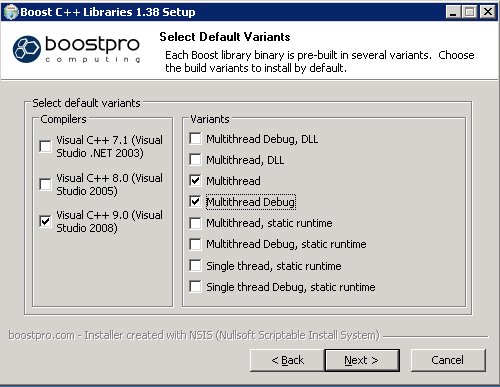500x387 pixels.
Task: Enable Visual C++ 7.1 compiler checkbox
Action: click(x=45, y=146)
